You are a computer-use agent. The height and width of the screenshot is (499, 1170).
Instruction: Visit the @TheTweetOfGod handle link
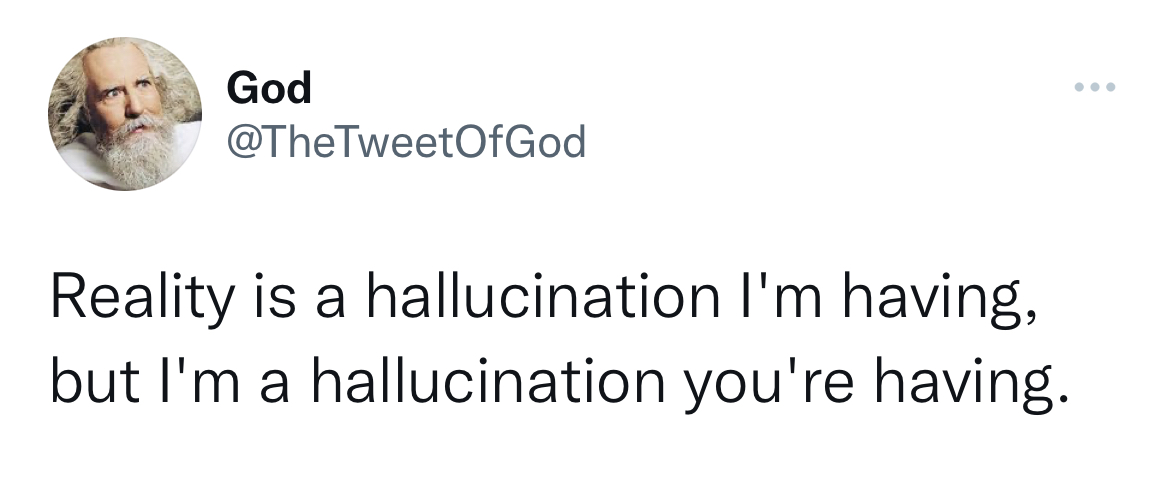tap(406, 142)
